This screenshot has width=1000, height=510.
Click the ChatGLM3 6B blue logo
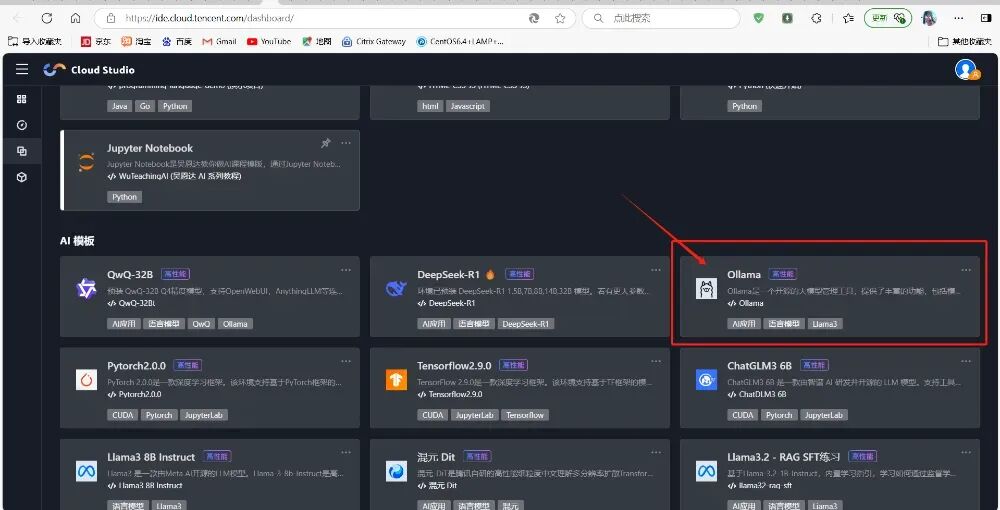coord(706,379)
